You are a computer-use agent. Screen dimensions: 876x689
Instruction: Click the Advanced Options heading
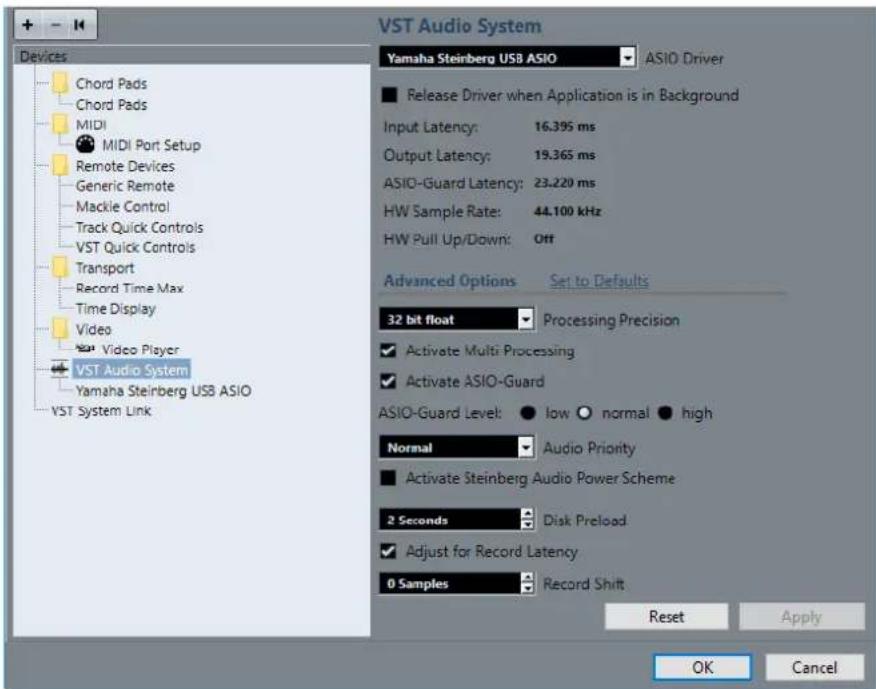(x=450, y=281)
